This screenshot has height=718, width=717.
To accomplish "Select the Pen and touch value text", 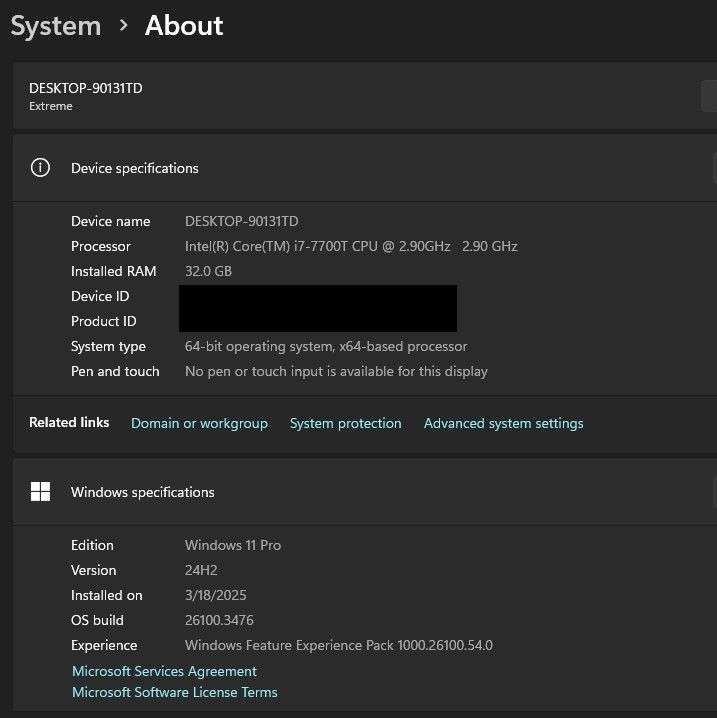I will [x=337, y=371].
